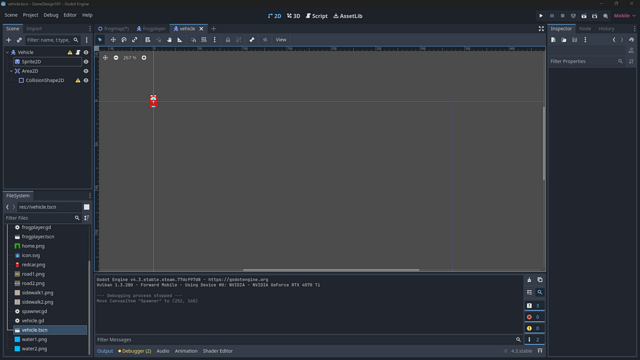Toggle CollisionShape2D visibility eye
The height and width of the screenshot is (360, 640).
(x=86, y=80)
